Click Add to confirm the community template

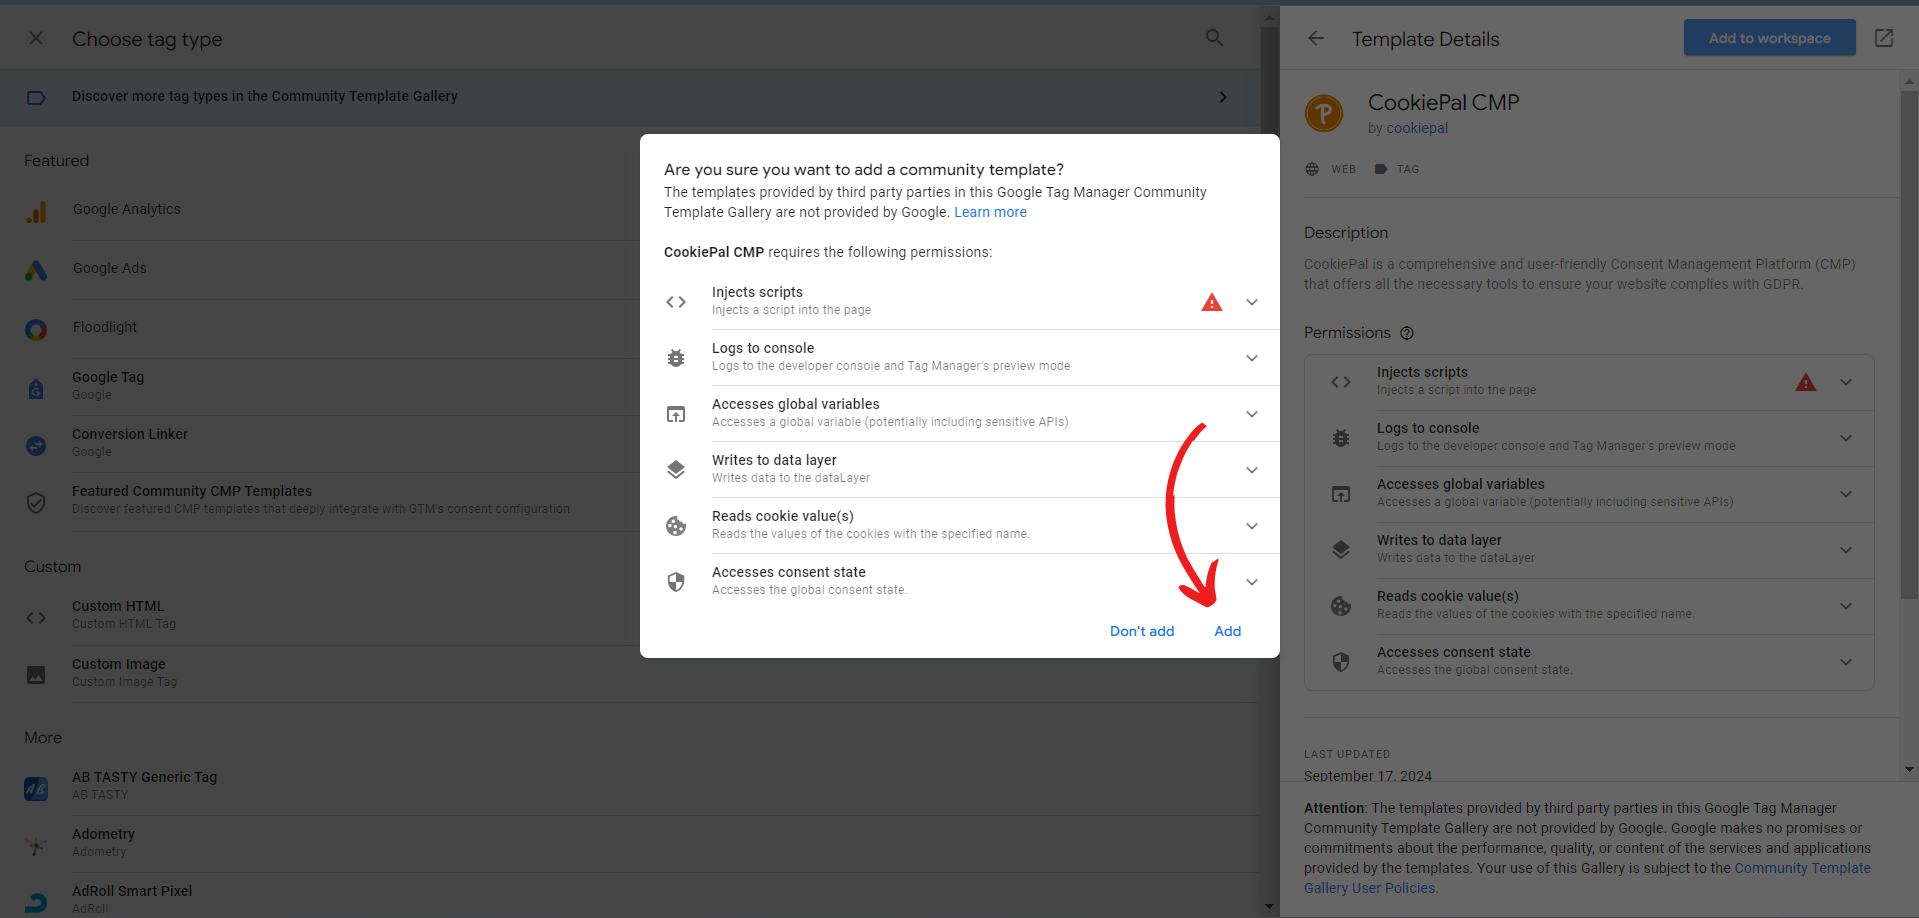click(x=1227, y=631)
